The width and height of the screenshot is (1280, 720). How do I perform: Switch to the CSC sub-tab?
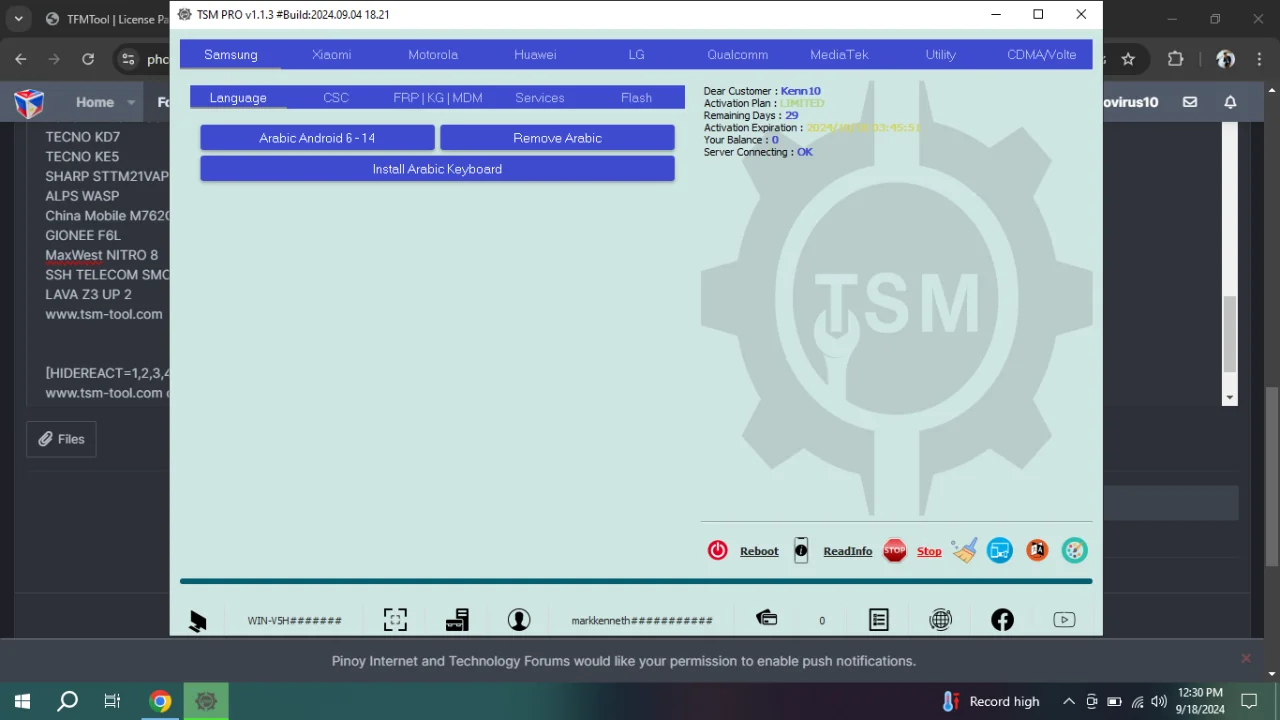[336, 97]
